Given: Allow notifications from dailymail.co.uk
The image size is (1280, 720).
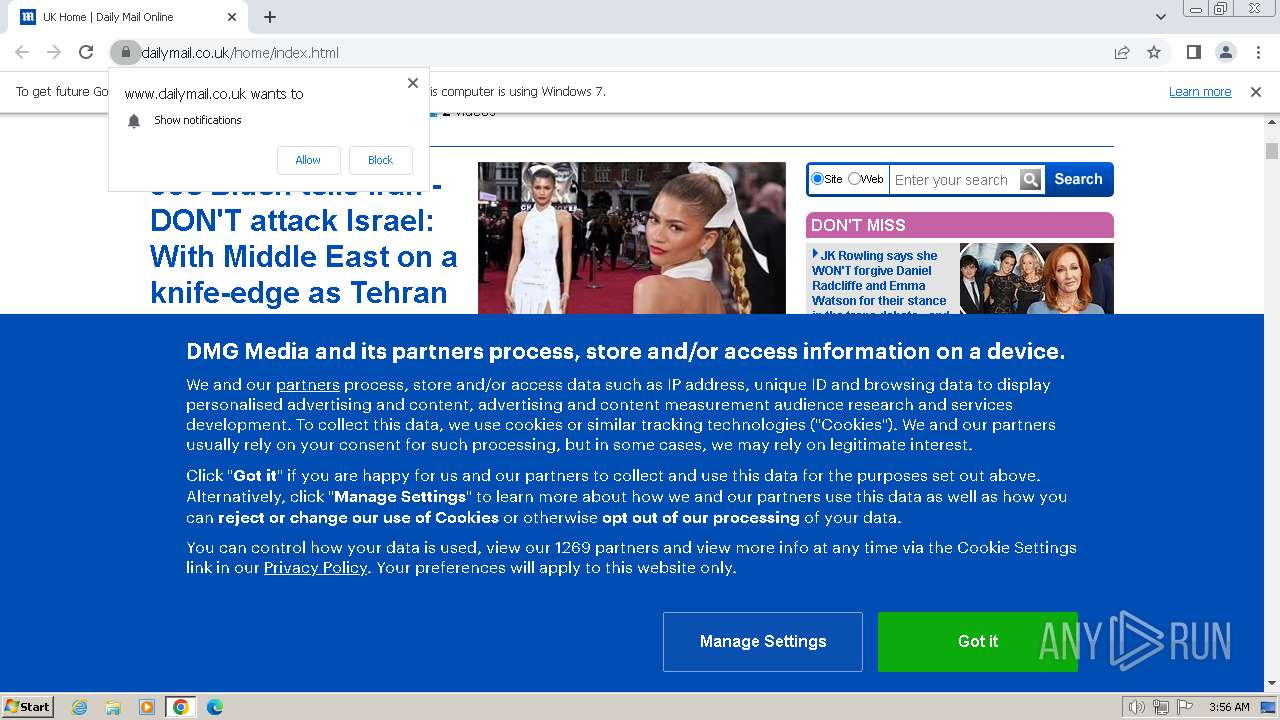Looking at the screenshot, I should [x=308, y=160].
